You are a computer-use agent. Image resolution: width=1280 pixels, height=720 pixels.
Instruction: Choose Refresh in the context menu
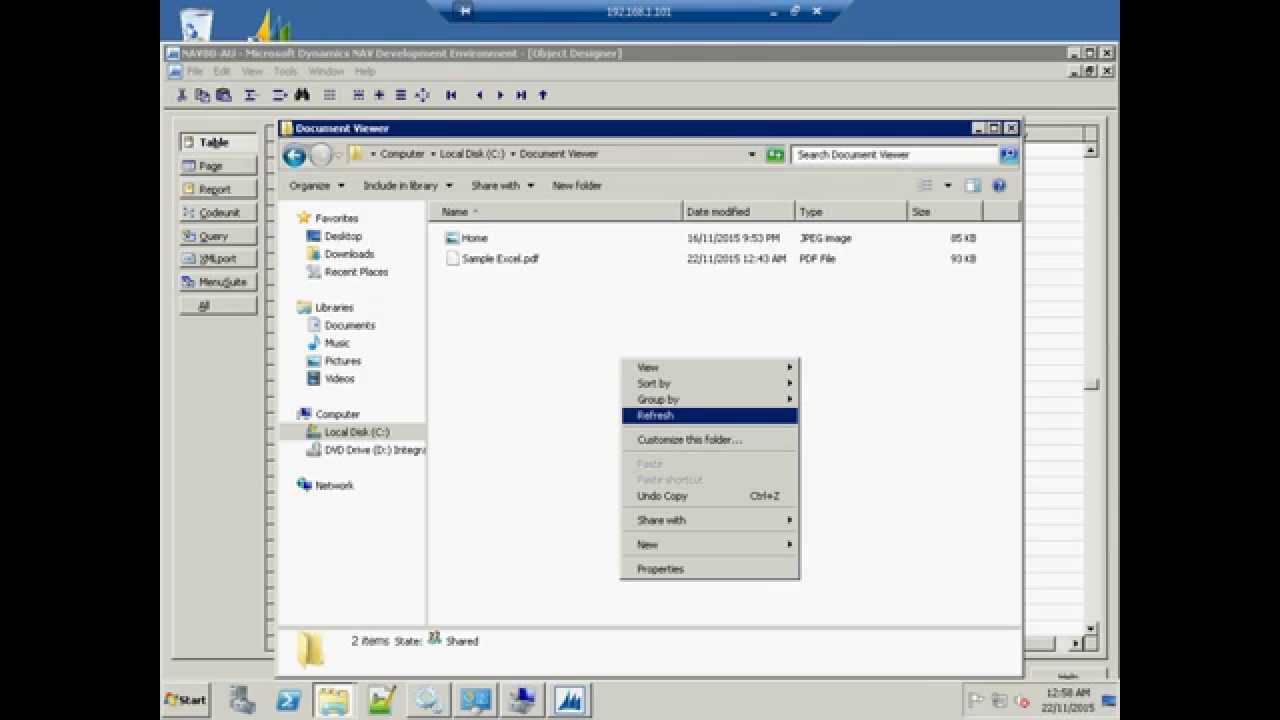(709, 415)
